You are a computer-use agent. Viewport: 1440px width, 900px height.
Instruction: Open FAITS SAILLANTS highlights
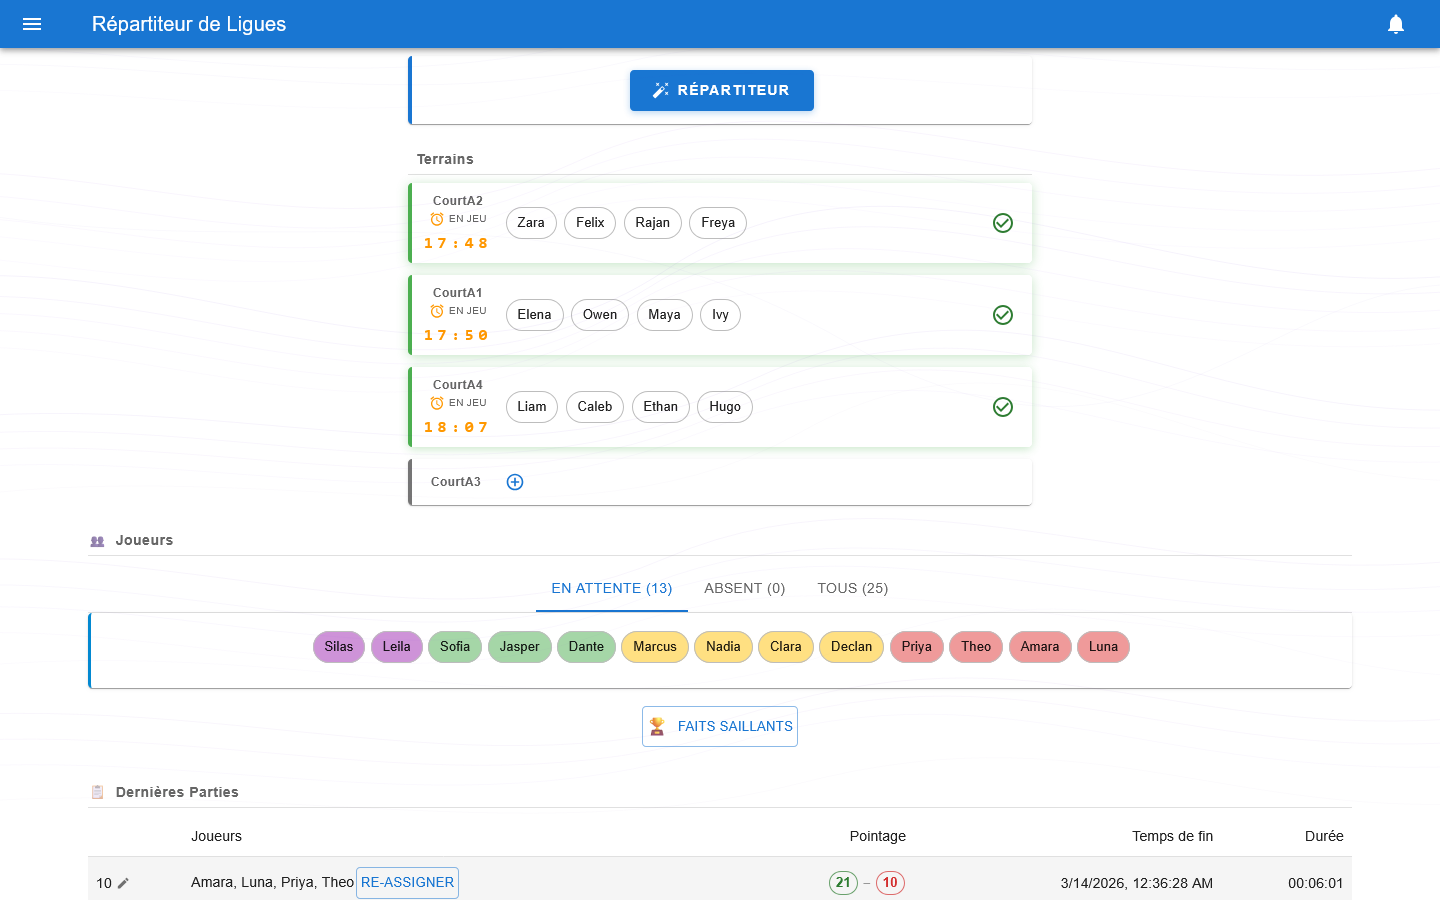click(734, 726)
